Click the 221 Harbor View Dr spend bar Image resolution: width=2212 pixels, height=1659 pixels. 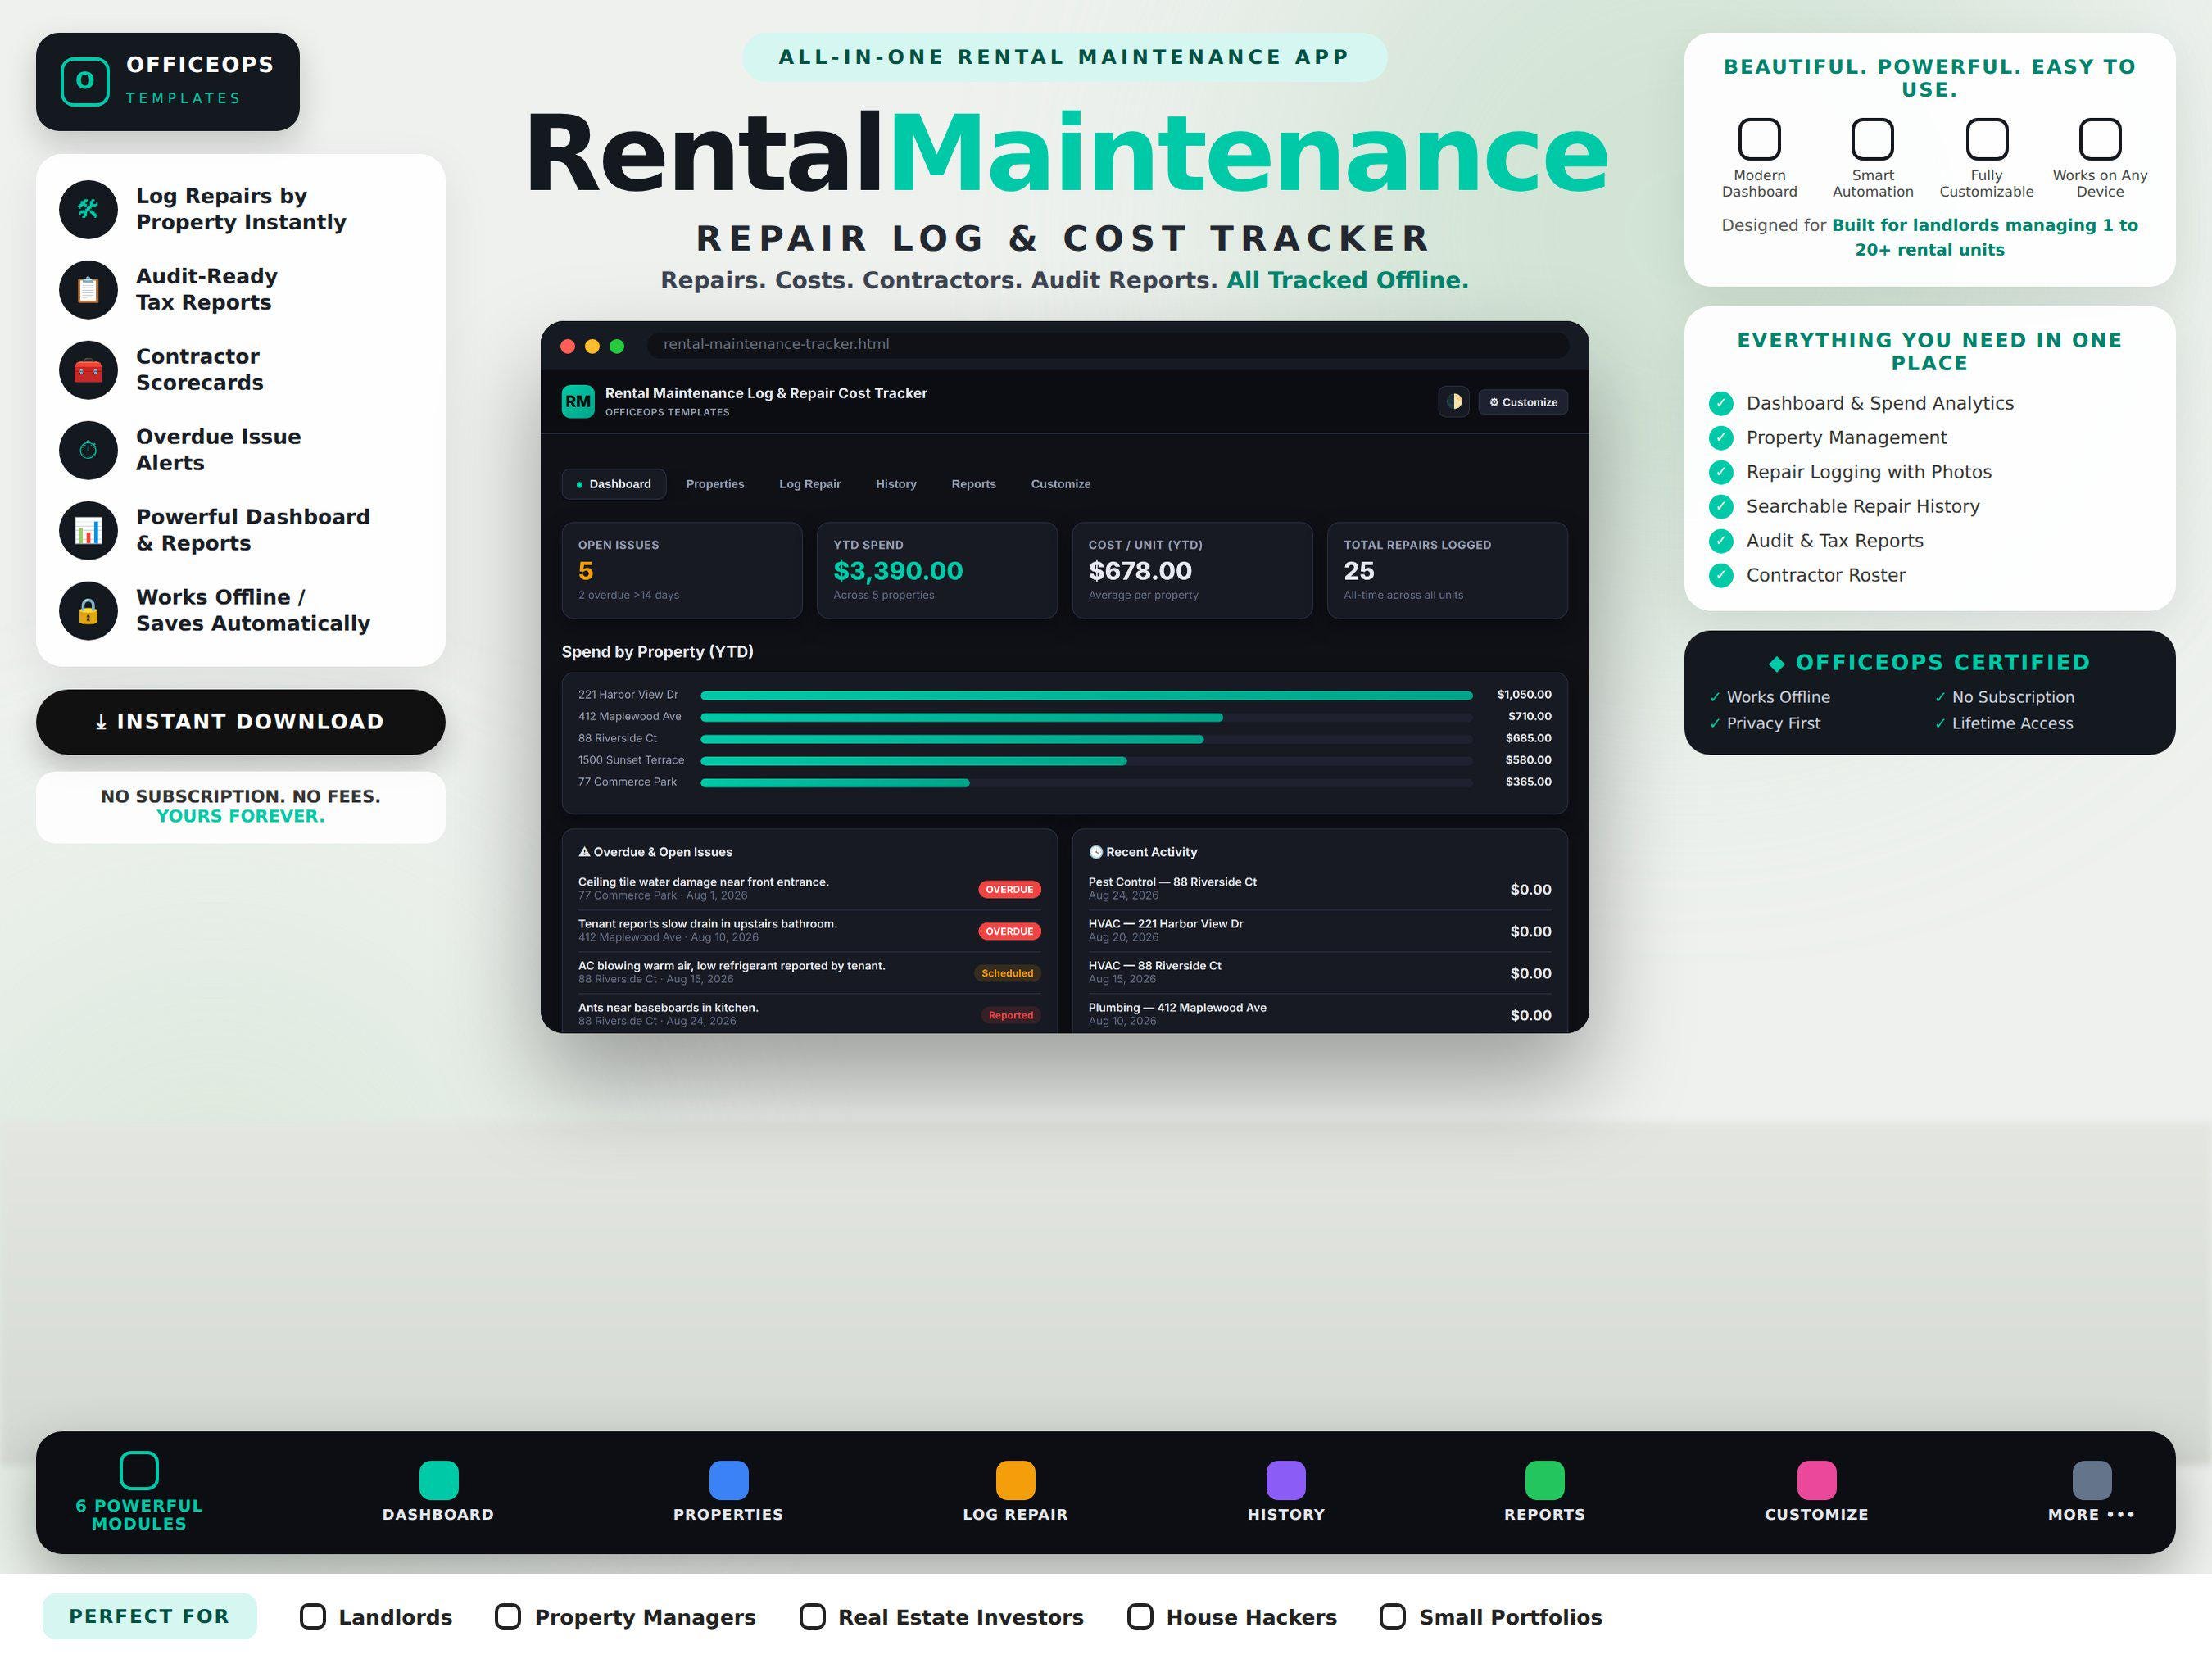[x=1086, y=695]
